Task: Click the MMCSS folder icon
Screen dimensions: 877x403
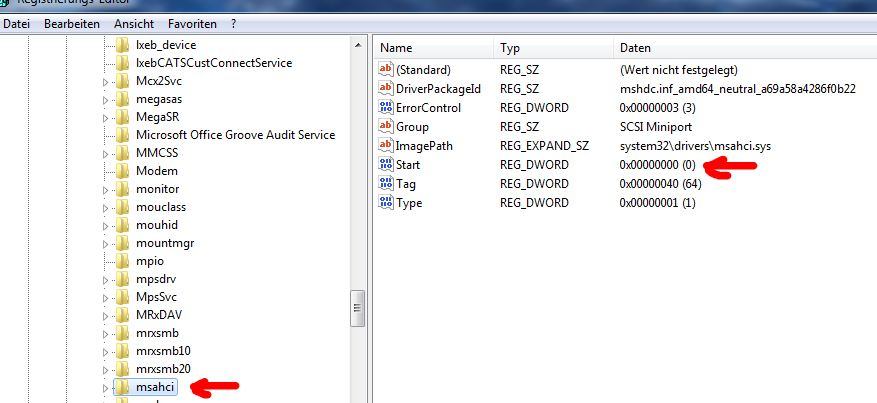Action: tap(122, 153)
